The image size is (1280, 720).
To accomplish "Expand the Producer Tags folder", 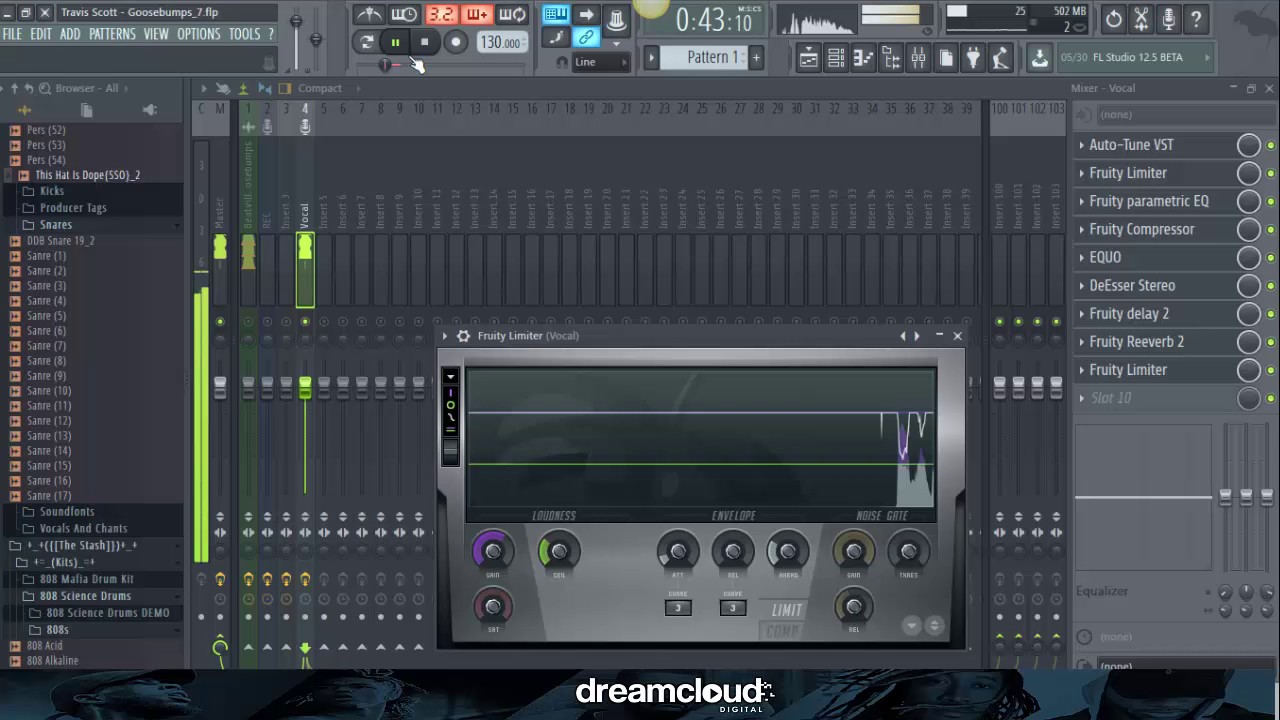I will (x=73, y=208).
